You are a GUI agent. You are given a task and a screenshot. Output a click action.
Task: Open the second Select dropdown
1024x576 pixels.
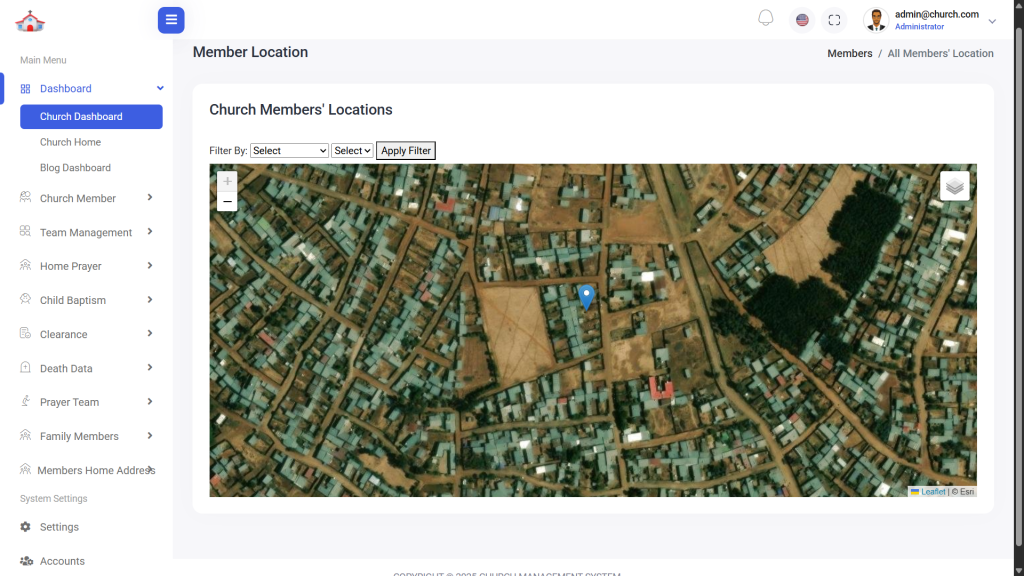(x=352, y=151)
